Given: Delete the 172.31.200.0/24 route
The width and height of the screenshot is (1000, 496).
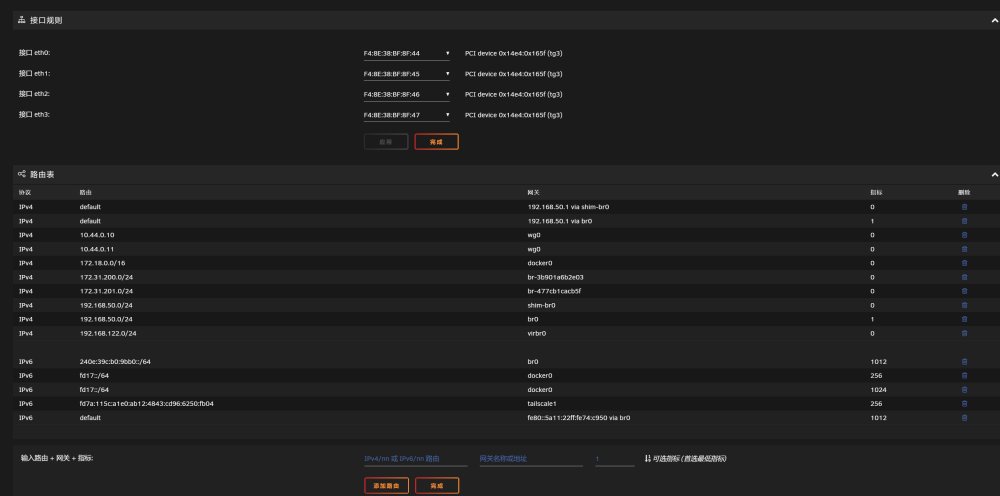Looking at the screenshot, I should tap(964, 277).
